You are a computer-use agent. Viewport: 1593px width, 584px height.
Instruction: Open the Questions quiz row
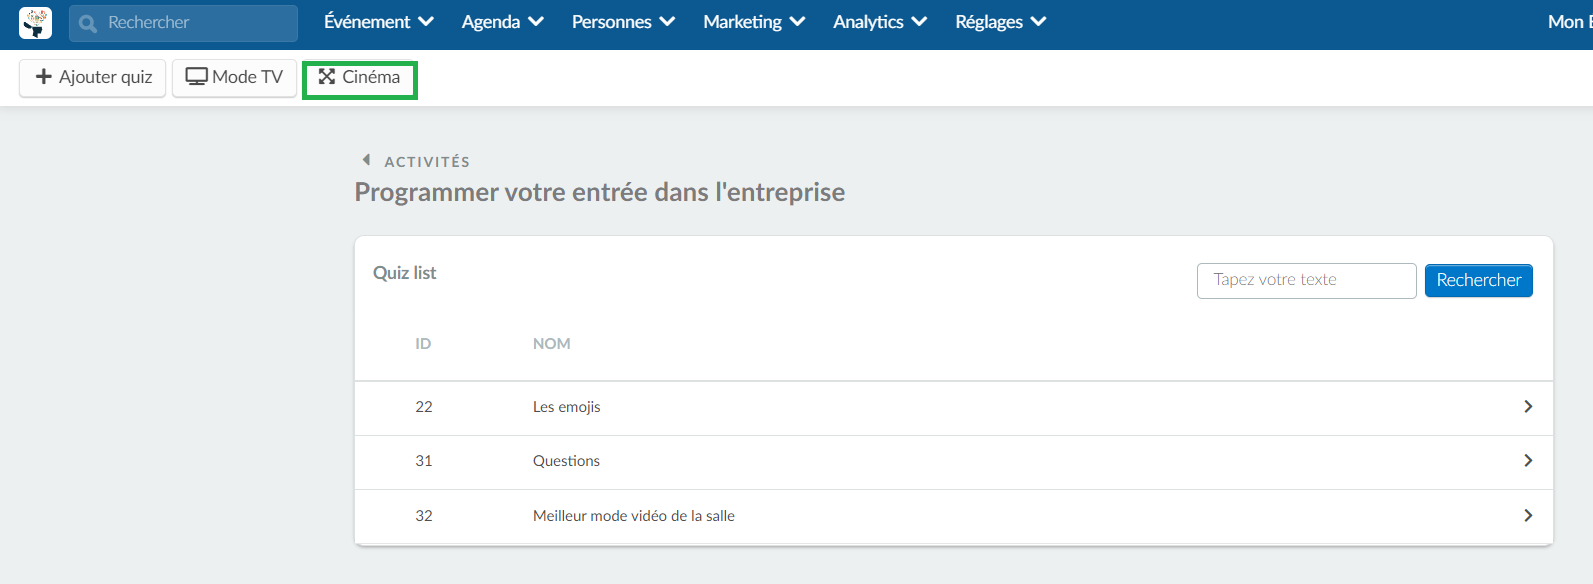[953, 462]
